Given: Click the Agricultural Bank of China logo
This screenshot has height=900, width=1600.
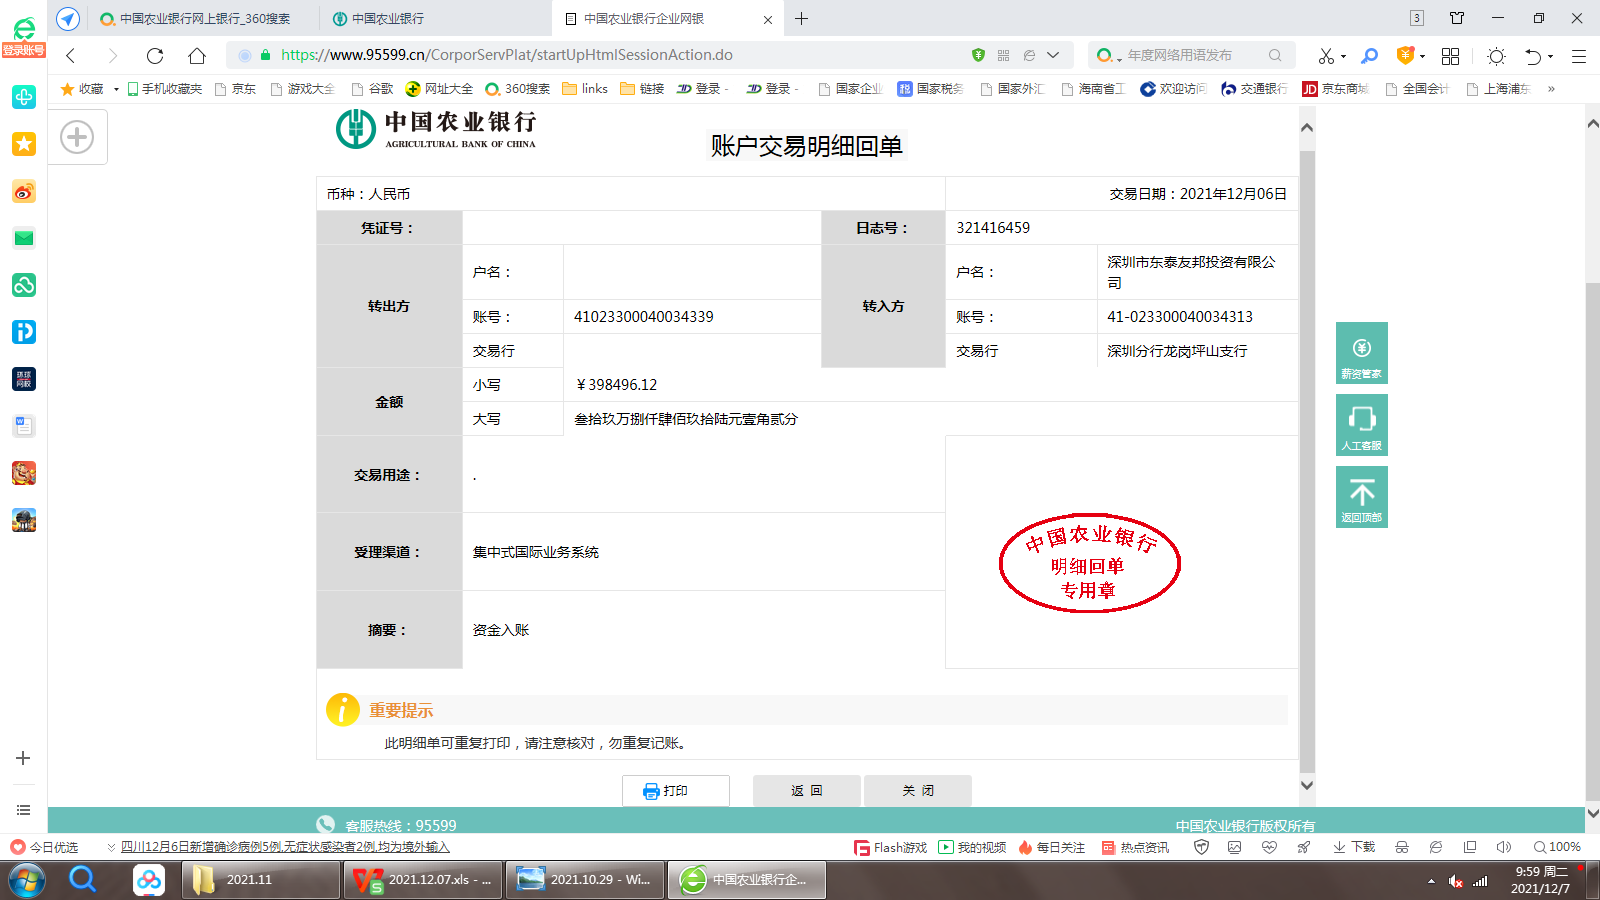Looking at the screenshot, I should click(436, 129).
